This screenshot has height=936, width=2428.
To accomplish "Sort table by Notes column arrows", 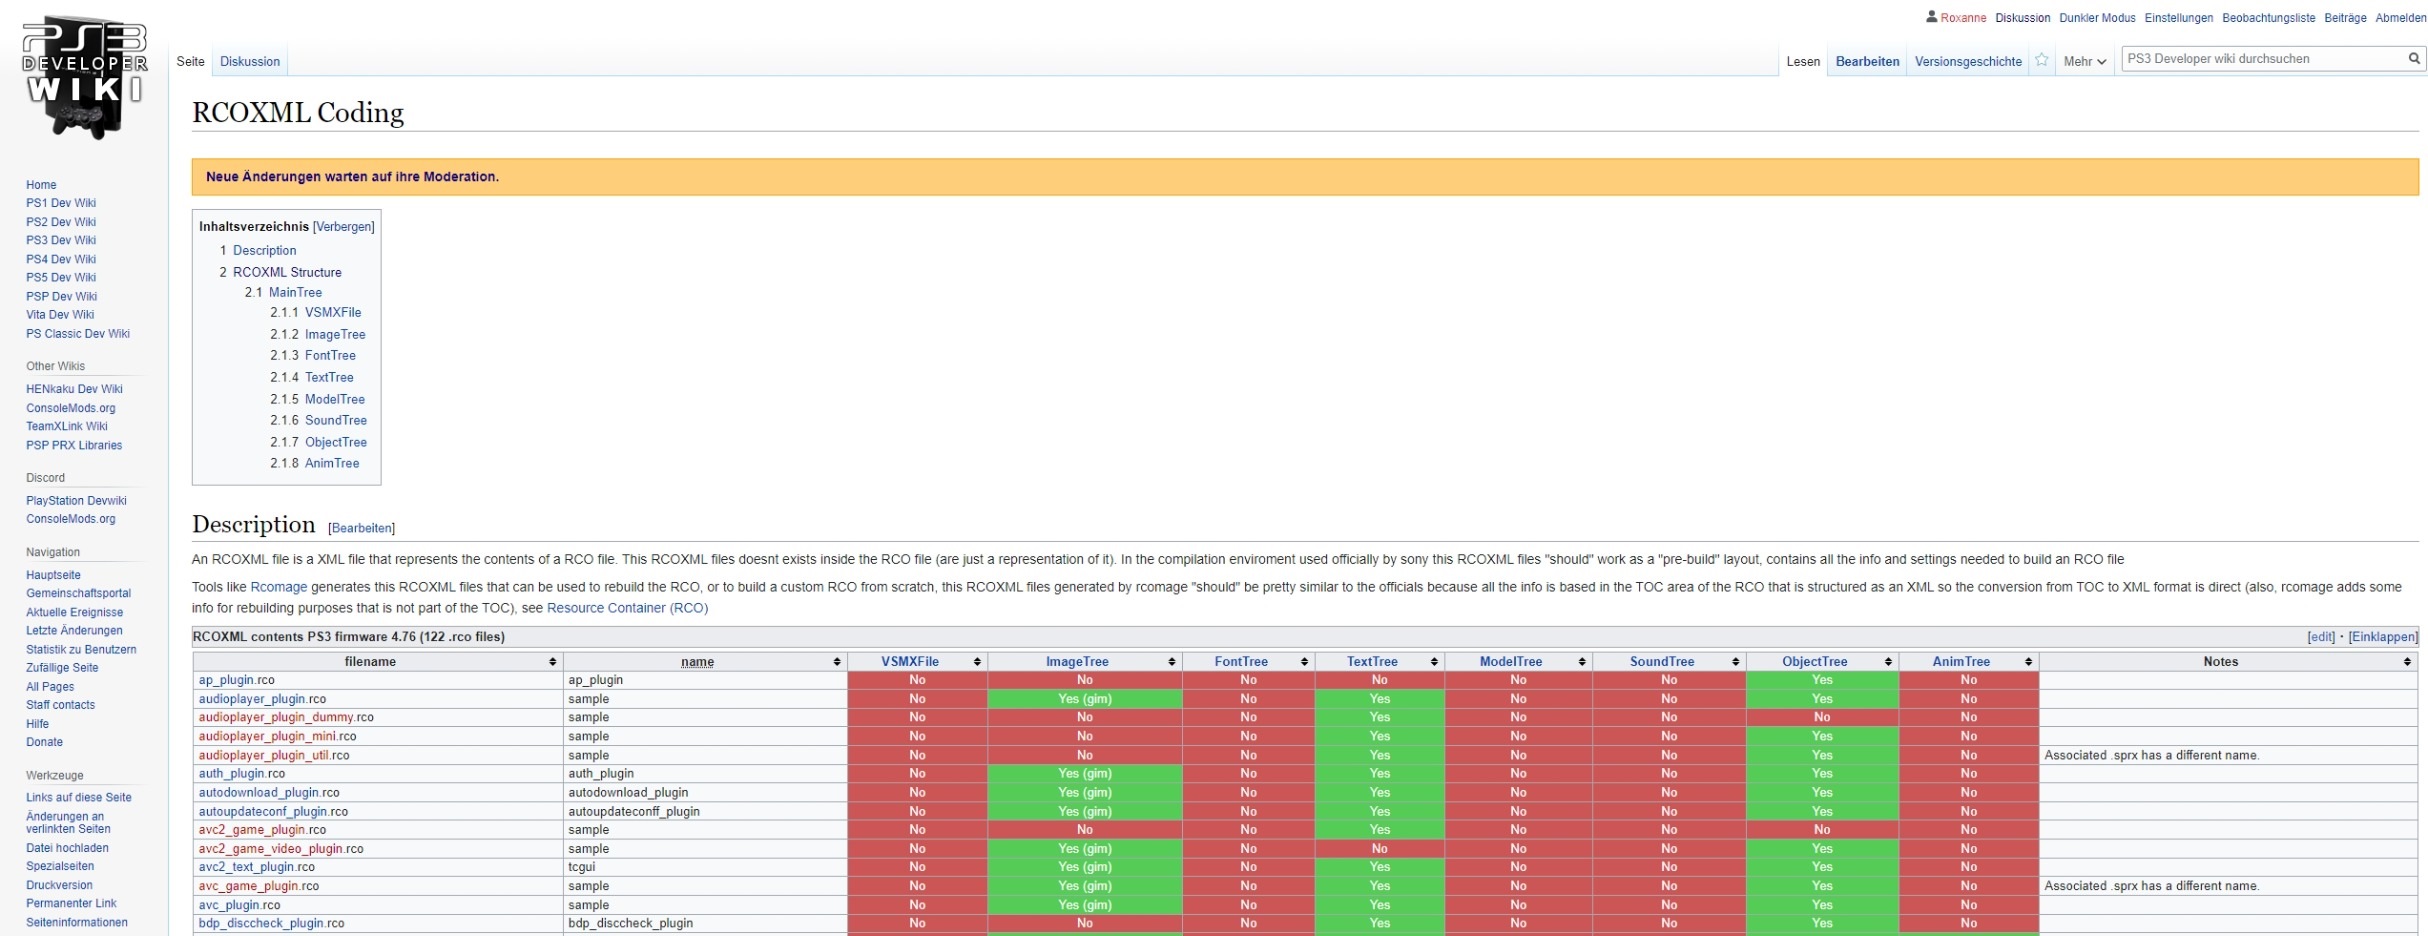I will pos(2407,662).
